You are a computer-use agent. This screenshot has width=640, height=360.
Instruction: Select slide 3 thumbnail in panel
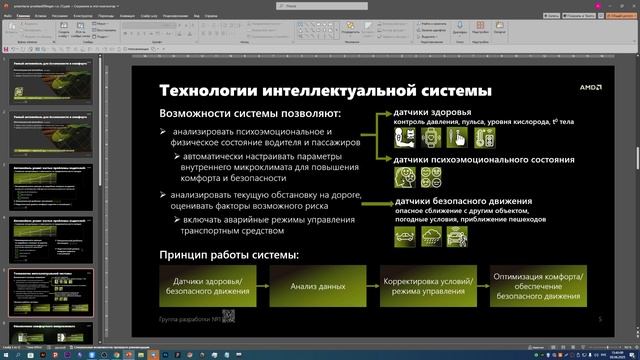point(51,187)
